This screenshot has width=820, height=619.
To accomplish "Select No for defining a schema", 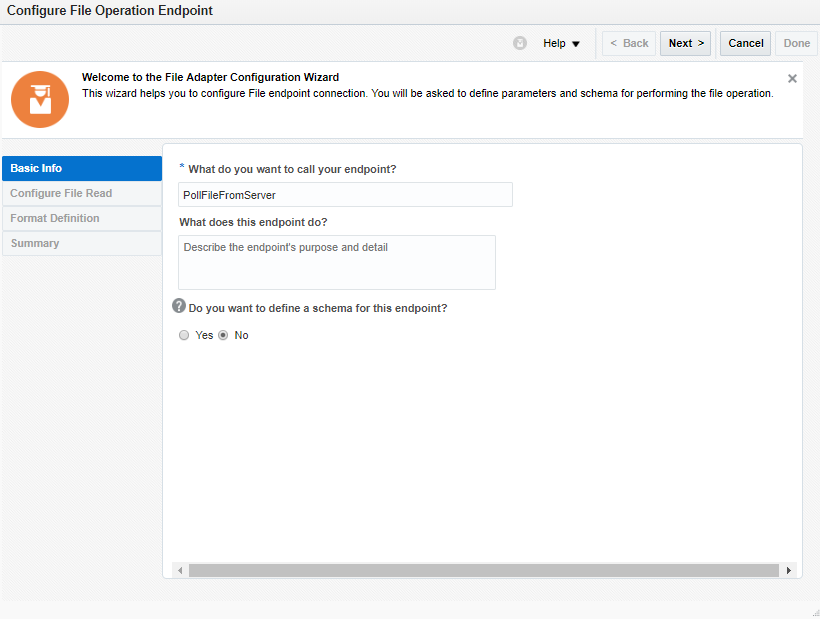I will click(223, 336).
